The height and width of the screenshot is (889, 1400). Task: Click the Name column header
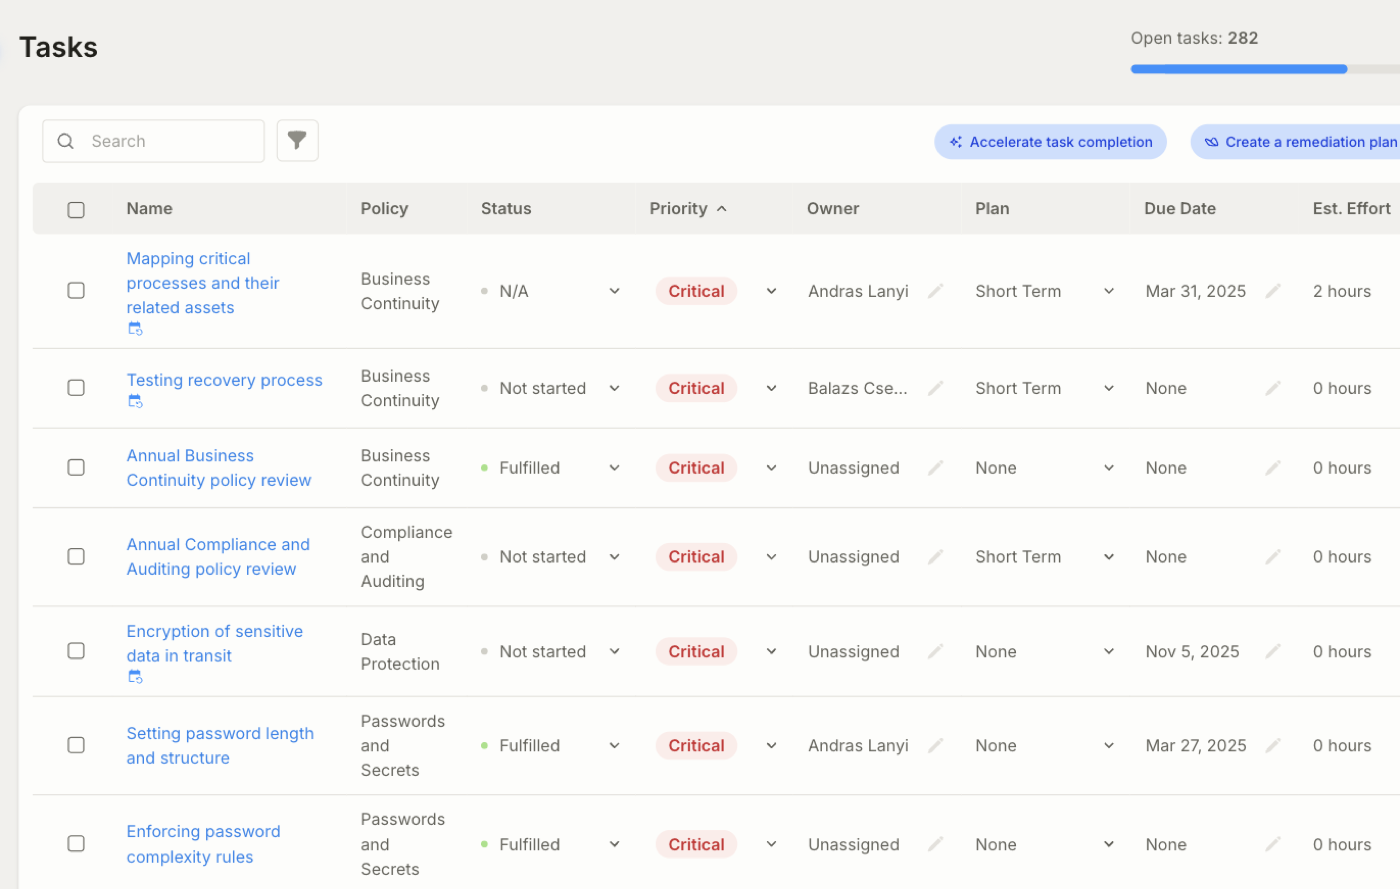click(x=149, y=208)
